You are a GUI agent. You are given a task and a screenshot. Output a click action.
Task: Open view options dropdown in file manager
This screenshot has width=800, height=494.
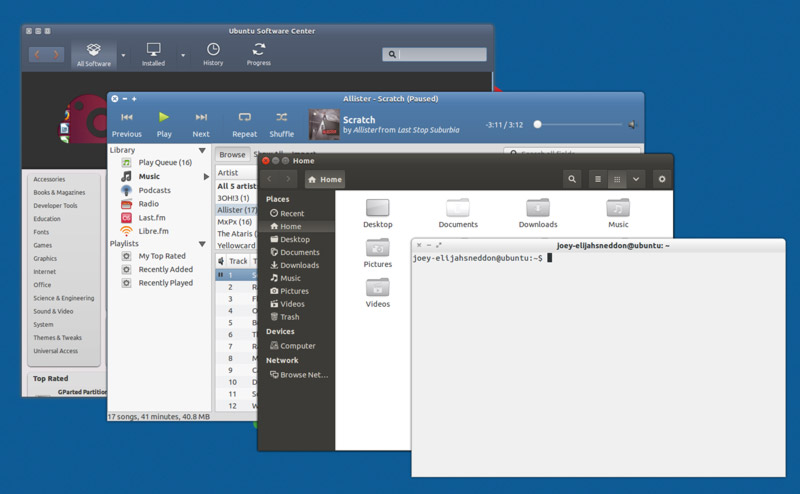tap(636, 179)
